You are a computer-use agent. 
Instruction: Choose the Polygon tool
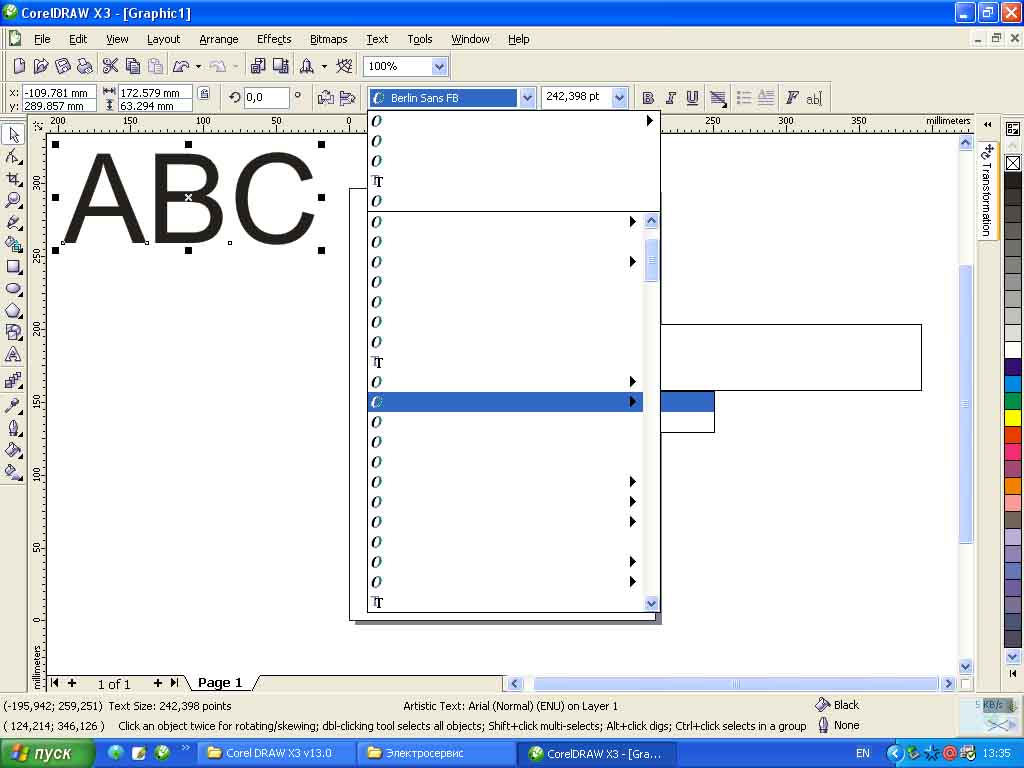point(13,311)
